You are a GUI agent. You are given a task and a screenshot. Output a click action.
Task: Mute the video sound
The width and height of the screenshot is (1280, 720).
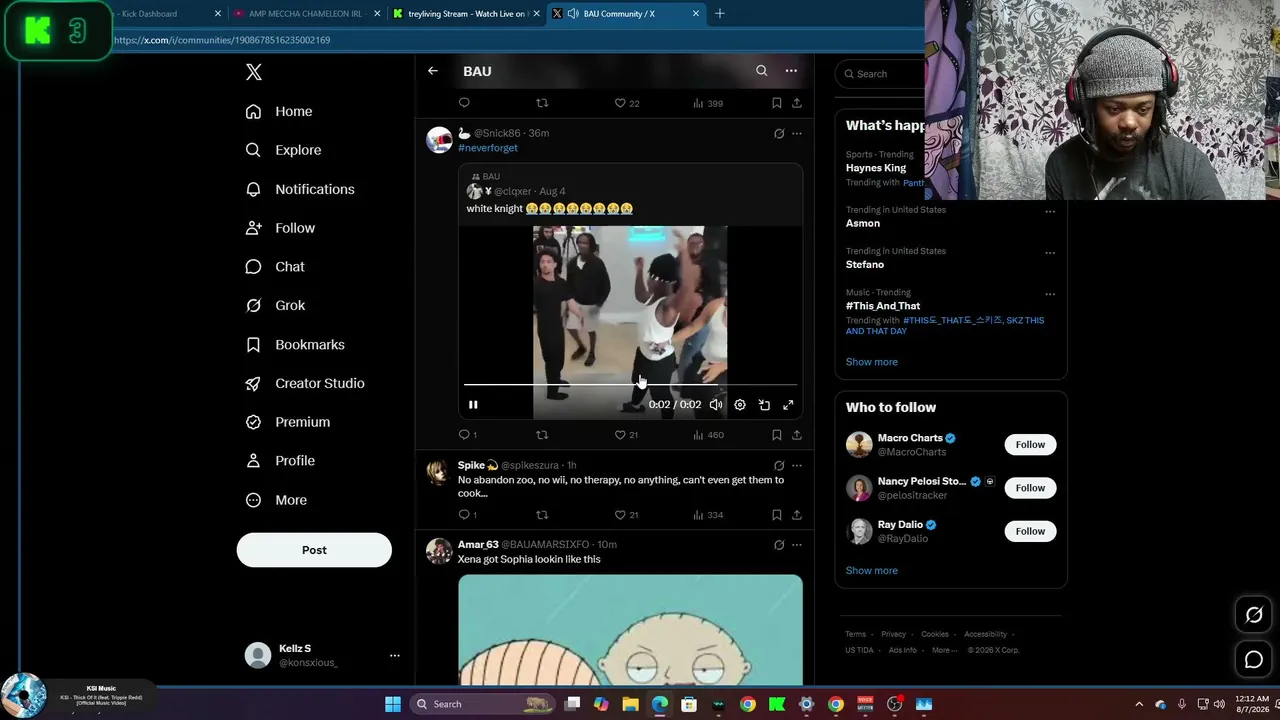716,405
